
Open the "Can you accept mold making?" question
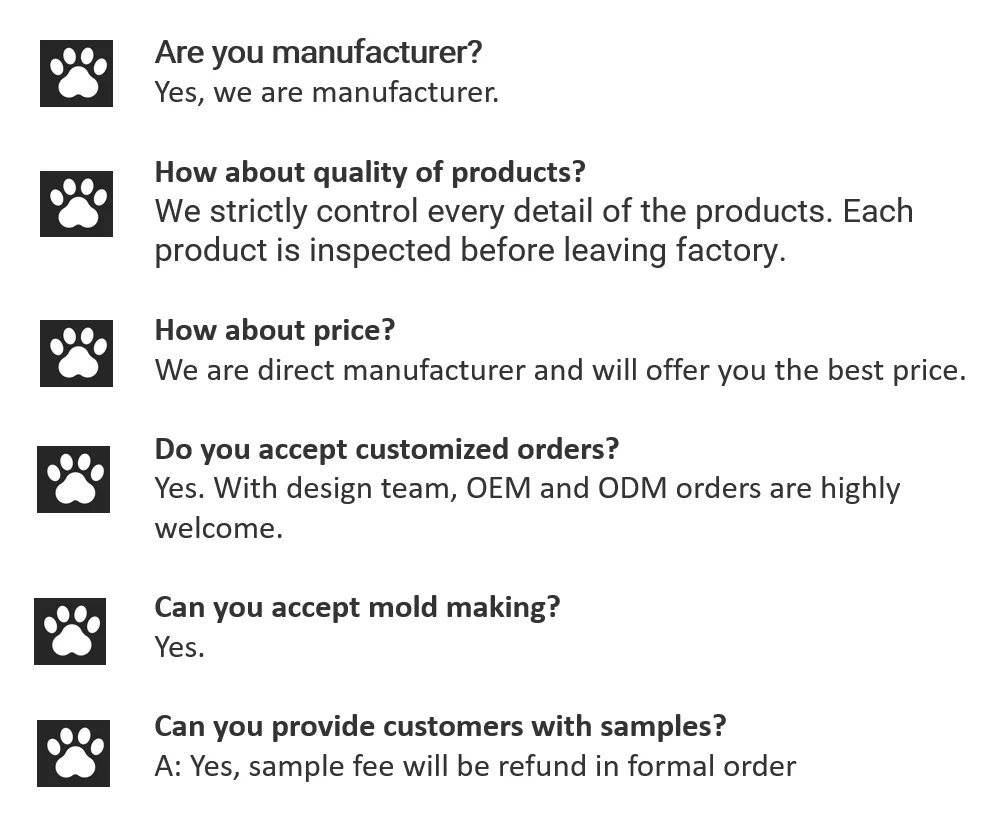point(357,607)
